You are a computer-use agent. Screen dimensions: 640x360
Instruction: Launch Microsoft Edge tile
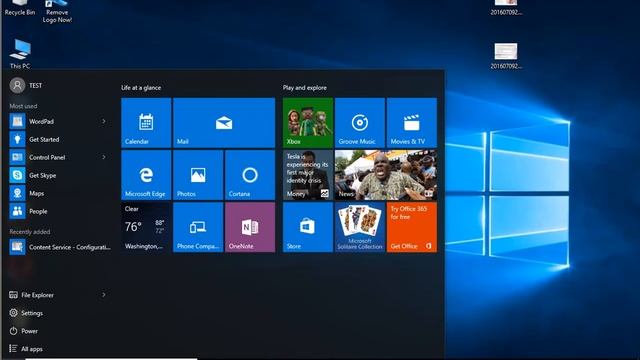(x=146, y=175)
